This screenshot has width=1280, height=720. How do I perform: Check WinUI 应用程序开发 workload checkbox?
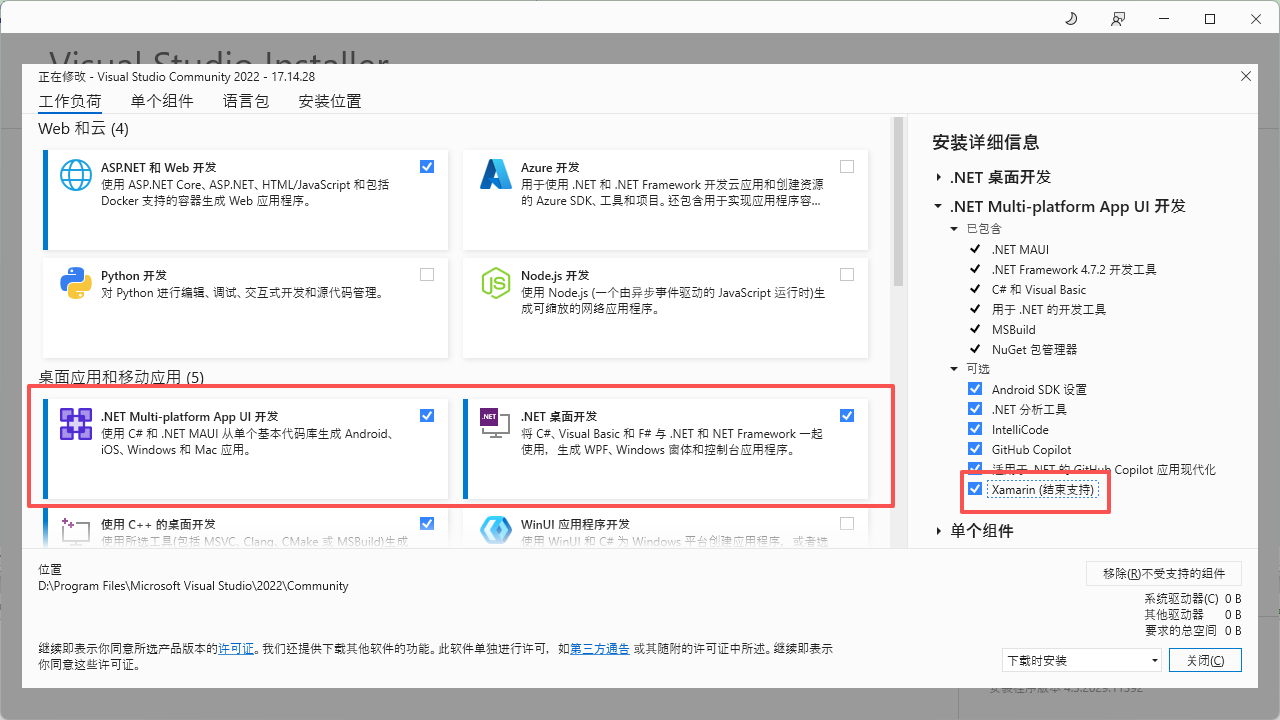pos(847,523)
